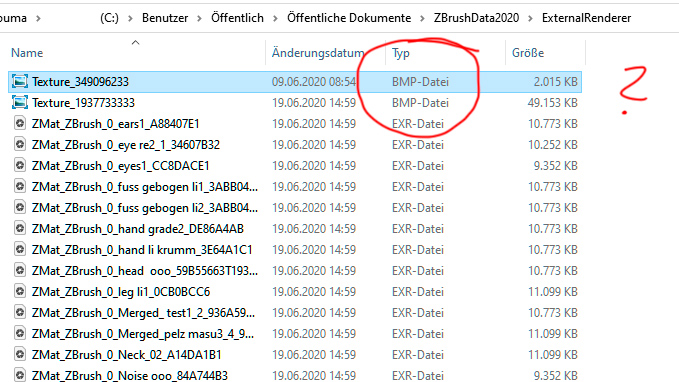Select ZMat_ZBrush_0_ears1_A88407E1 file name

point(115,123)
